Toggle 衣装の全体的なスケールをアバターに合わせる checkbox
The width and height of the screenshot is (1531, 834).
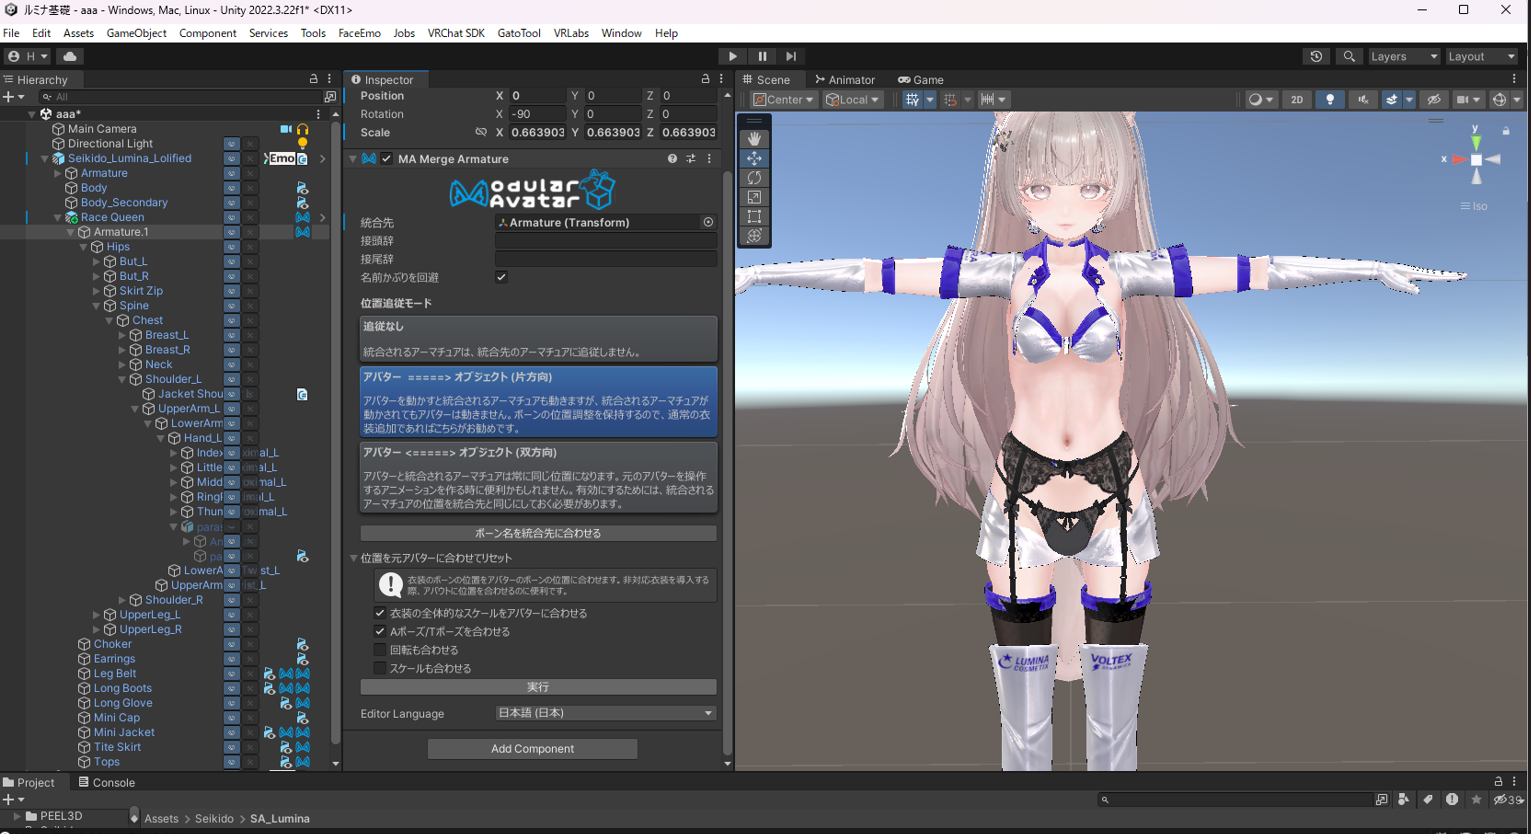380,613
